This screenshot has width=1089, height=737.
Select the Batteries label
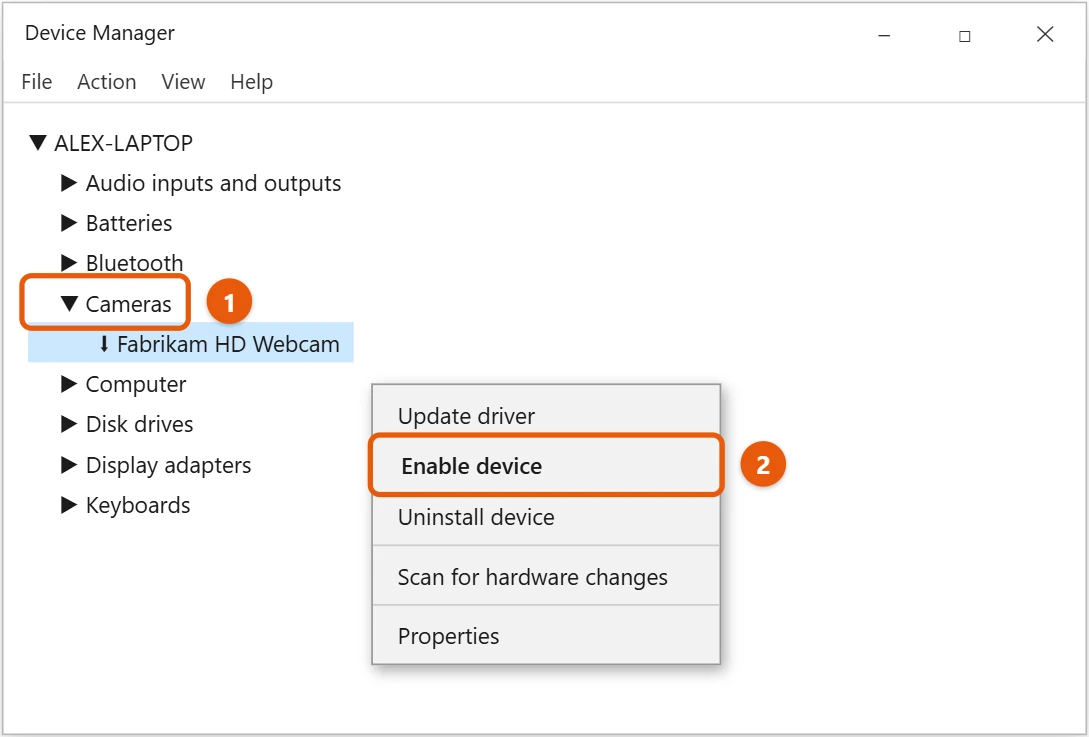129,223
